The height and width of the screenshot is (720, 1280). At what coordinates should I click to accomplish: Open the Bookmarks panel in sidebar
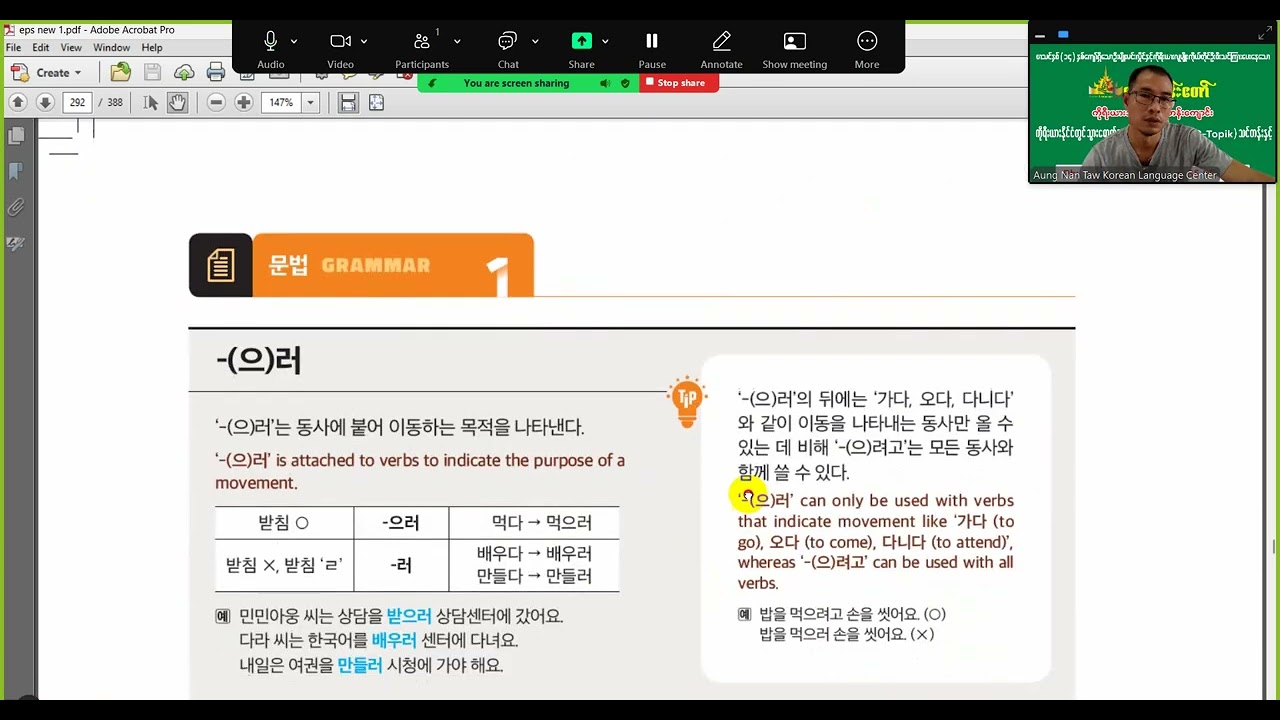[16, 171]
